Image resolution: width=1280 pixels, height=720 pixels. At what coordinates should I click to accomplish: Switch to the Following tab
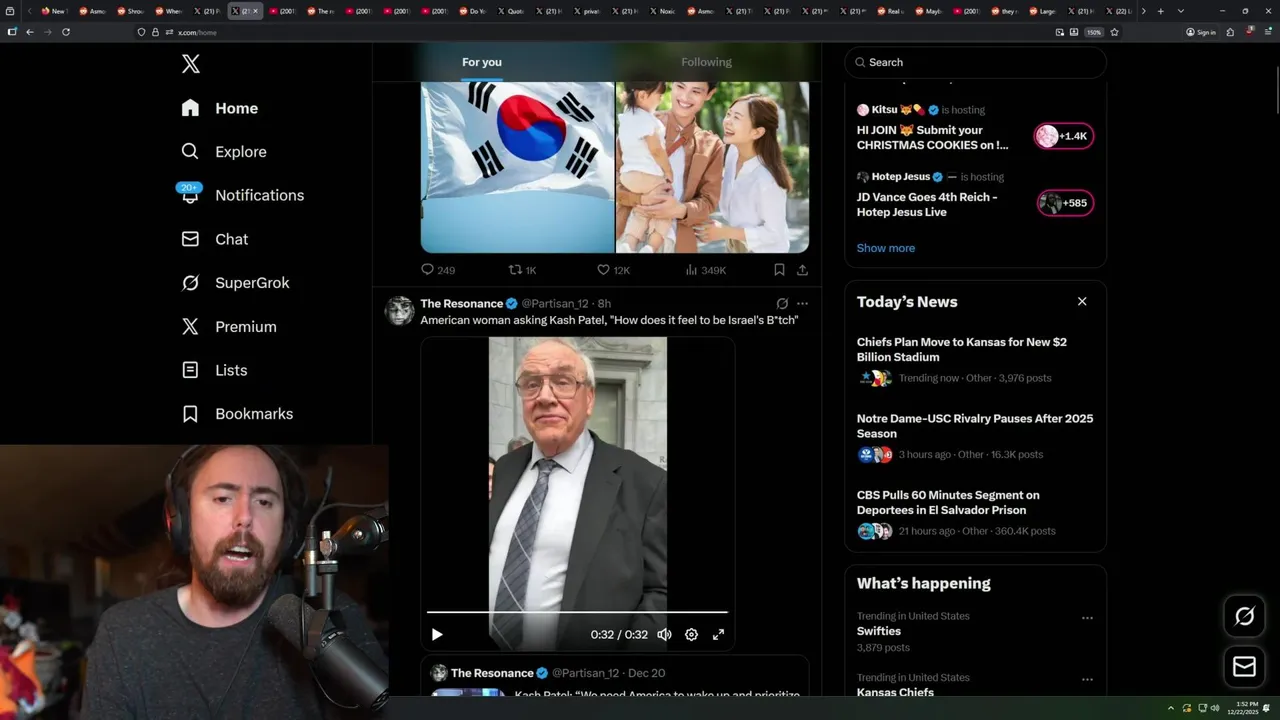707,62
